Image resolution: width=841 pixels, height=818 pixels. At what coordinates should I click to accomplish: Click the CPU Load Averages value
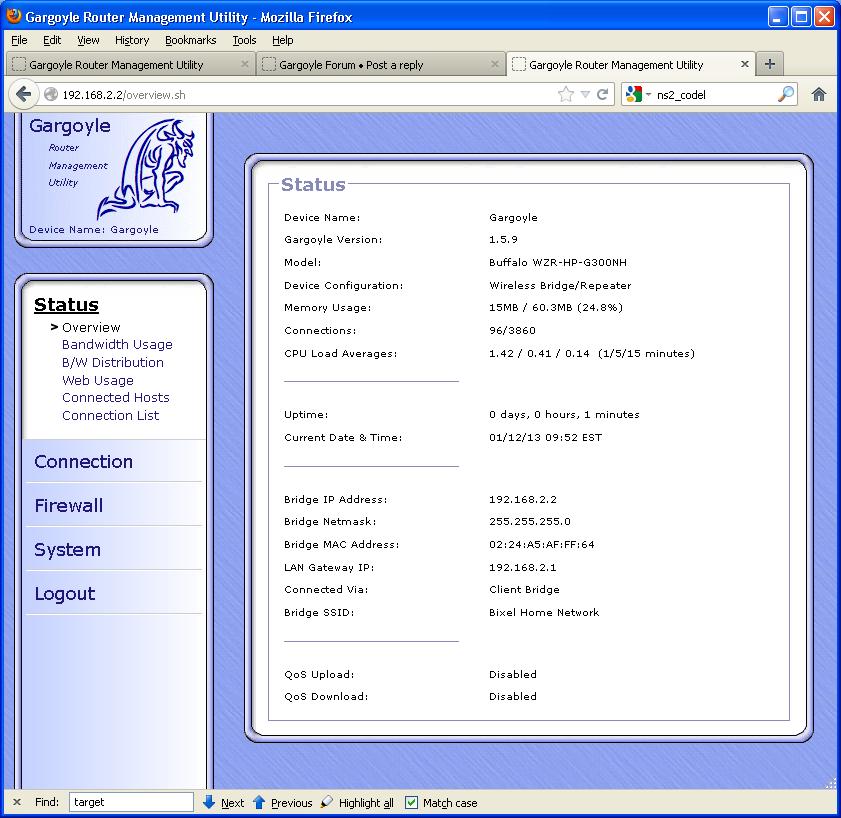(x=592, y=353)
